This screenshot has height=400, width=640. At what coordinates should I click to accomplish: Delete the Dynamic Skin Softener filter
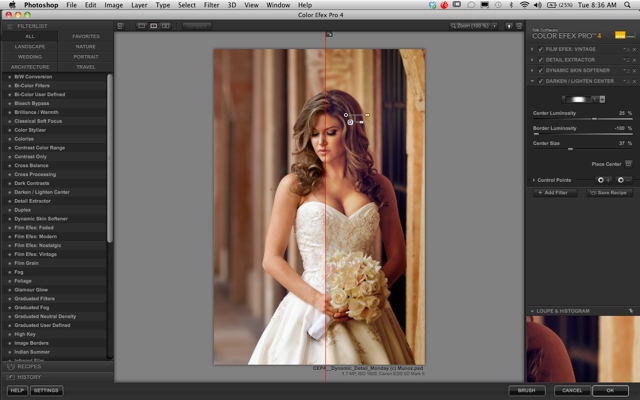[634, 71]
